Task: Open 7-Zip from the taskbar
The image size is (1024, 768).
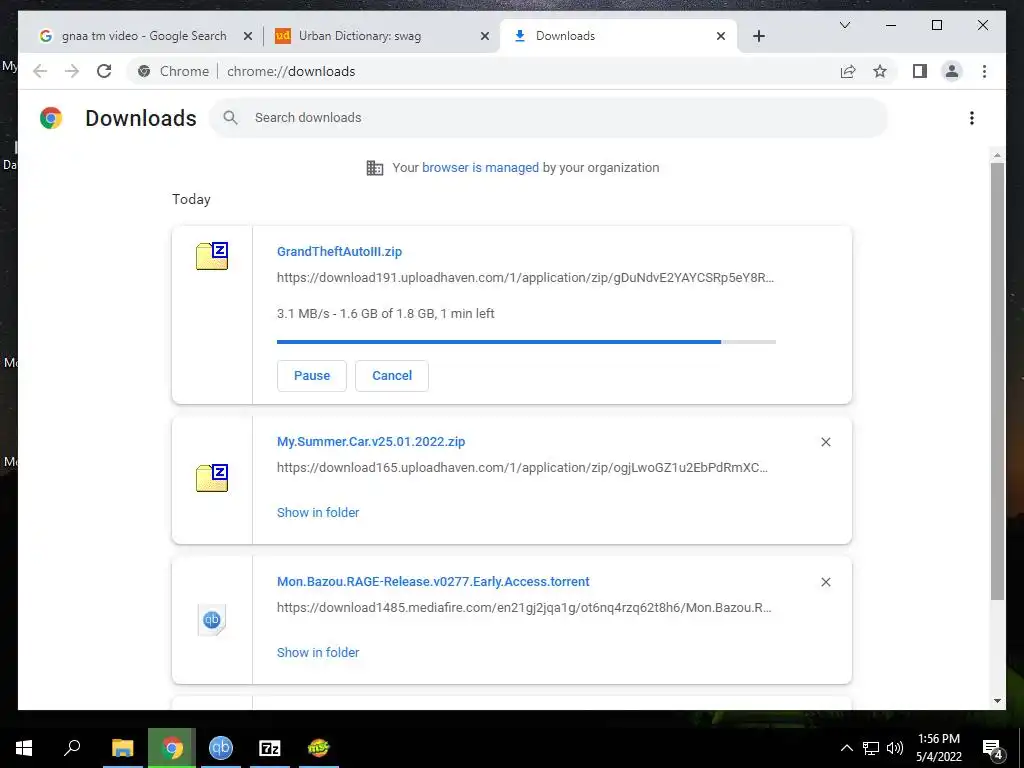Action: 270,748
